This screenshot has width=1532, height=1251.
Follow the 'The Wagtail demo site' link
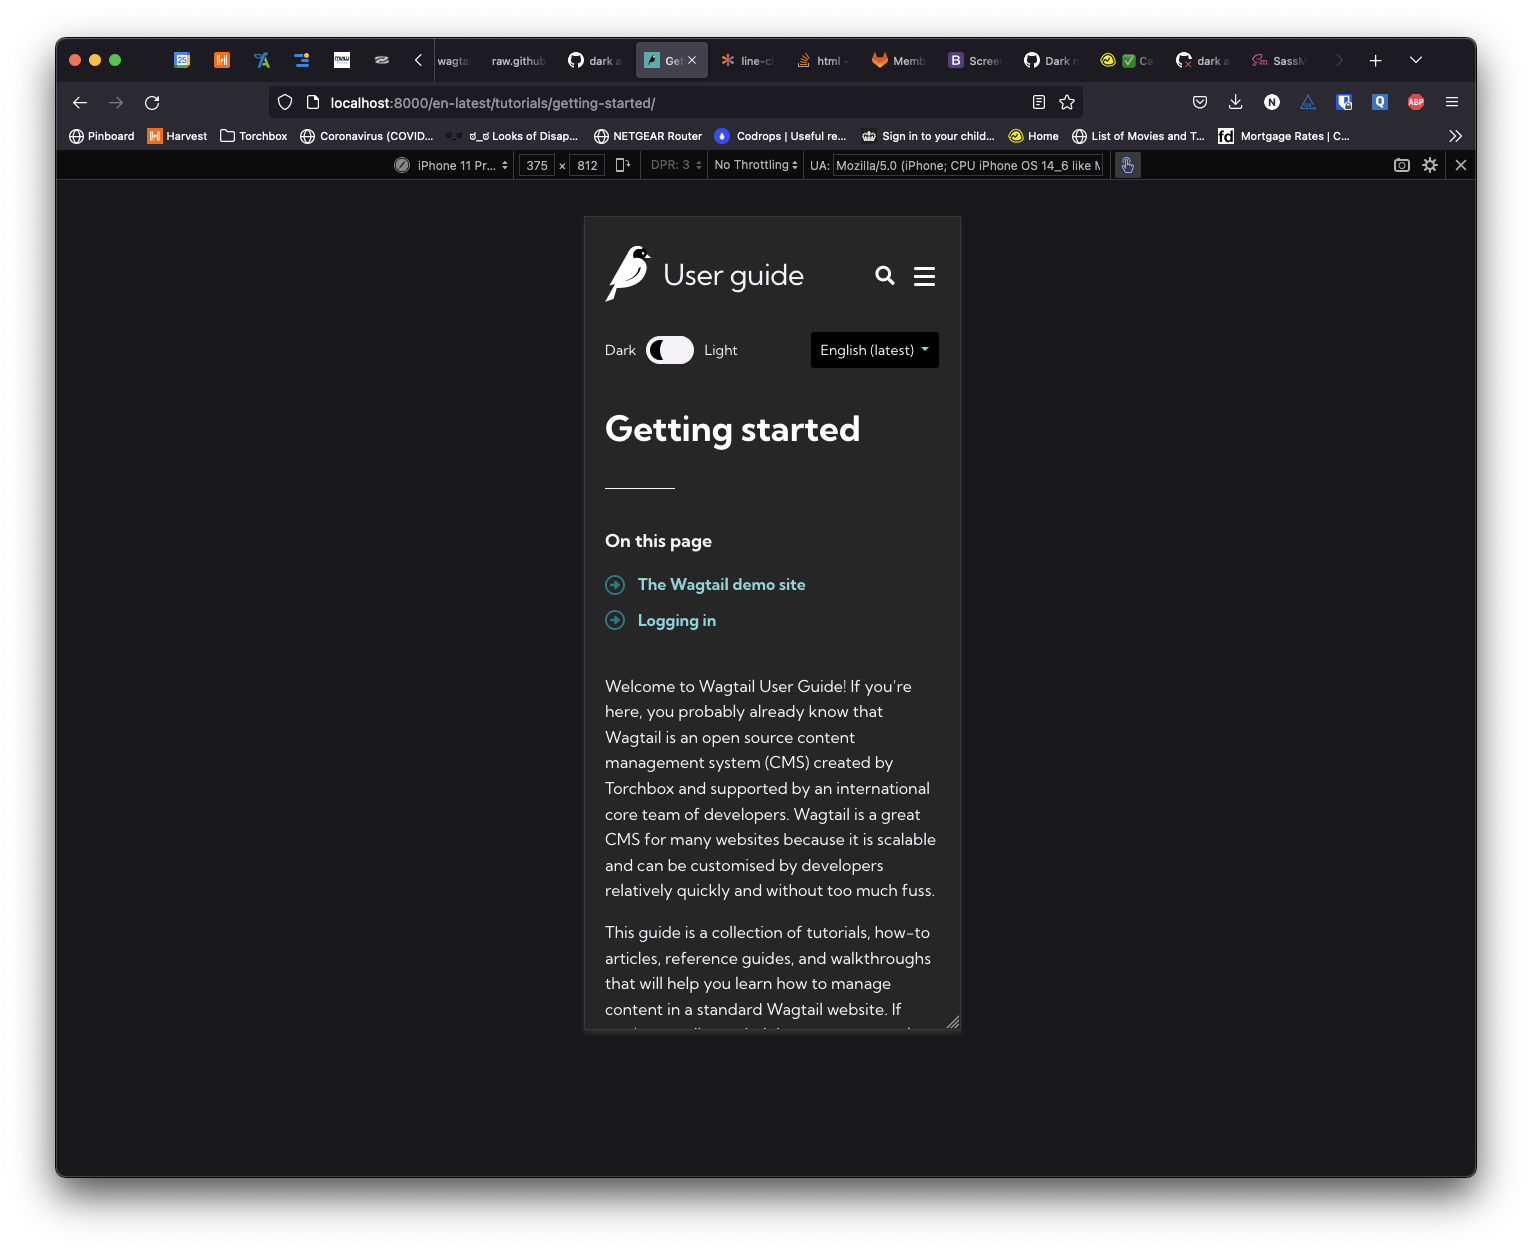[x=721, y=584]
